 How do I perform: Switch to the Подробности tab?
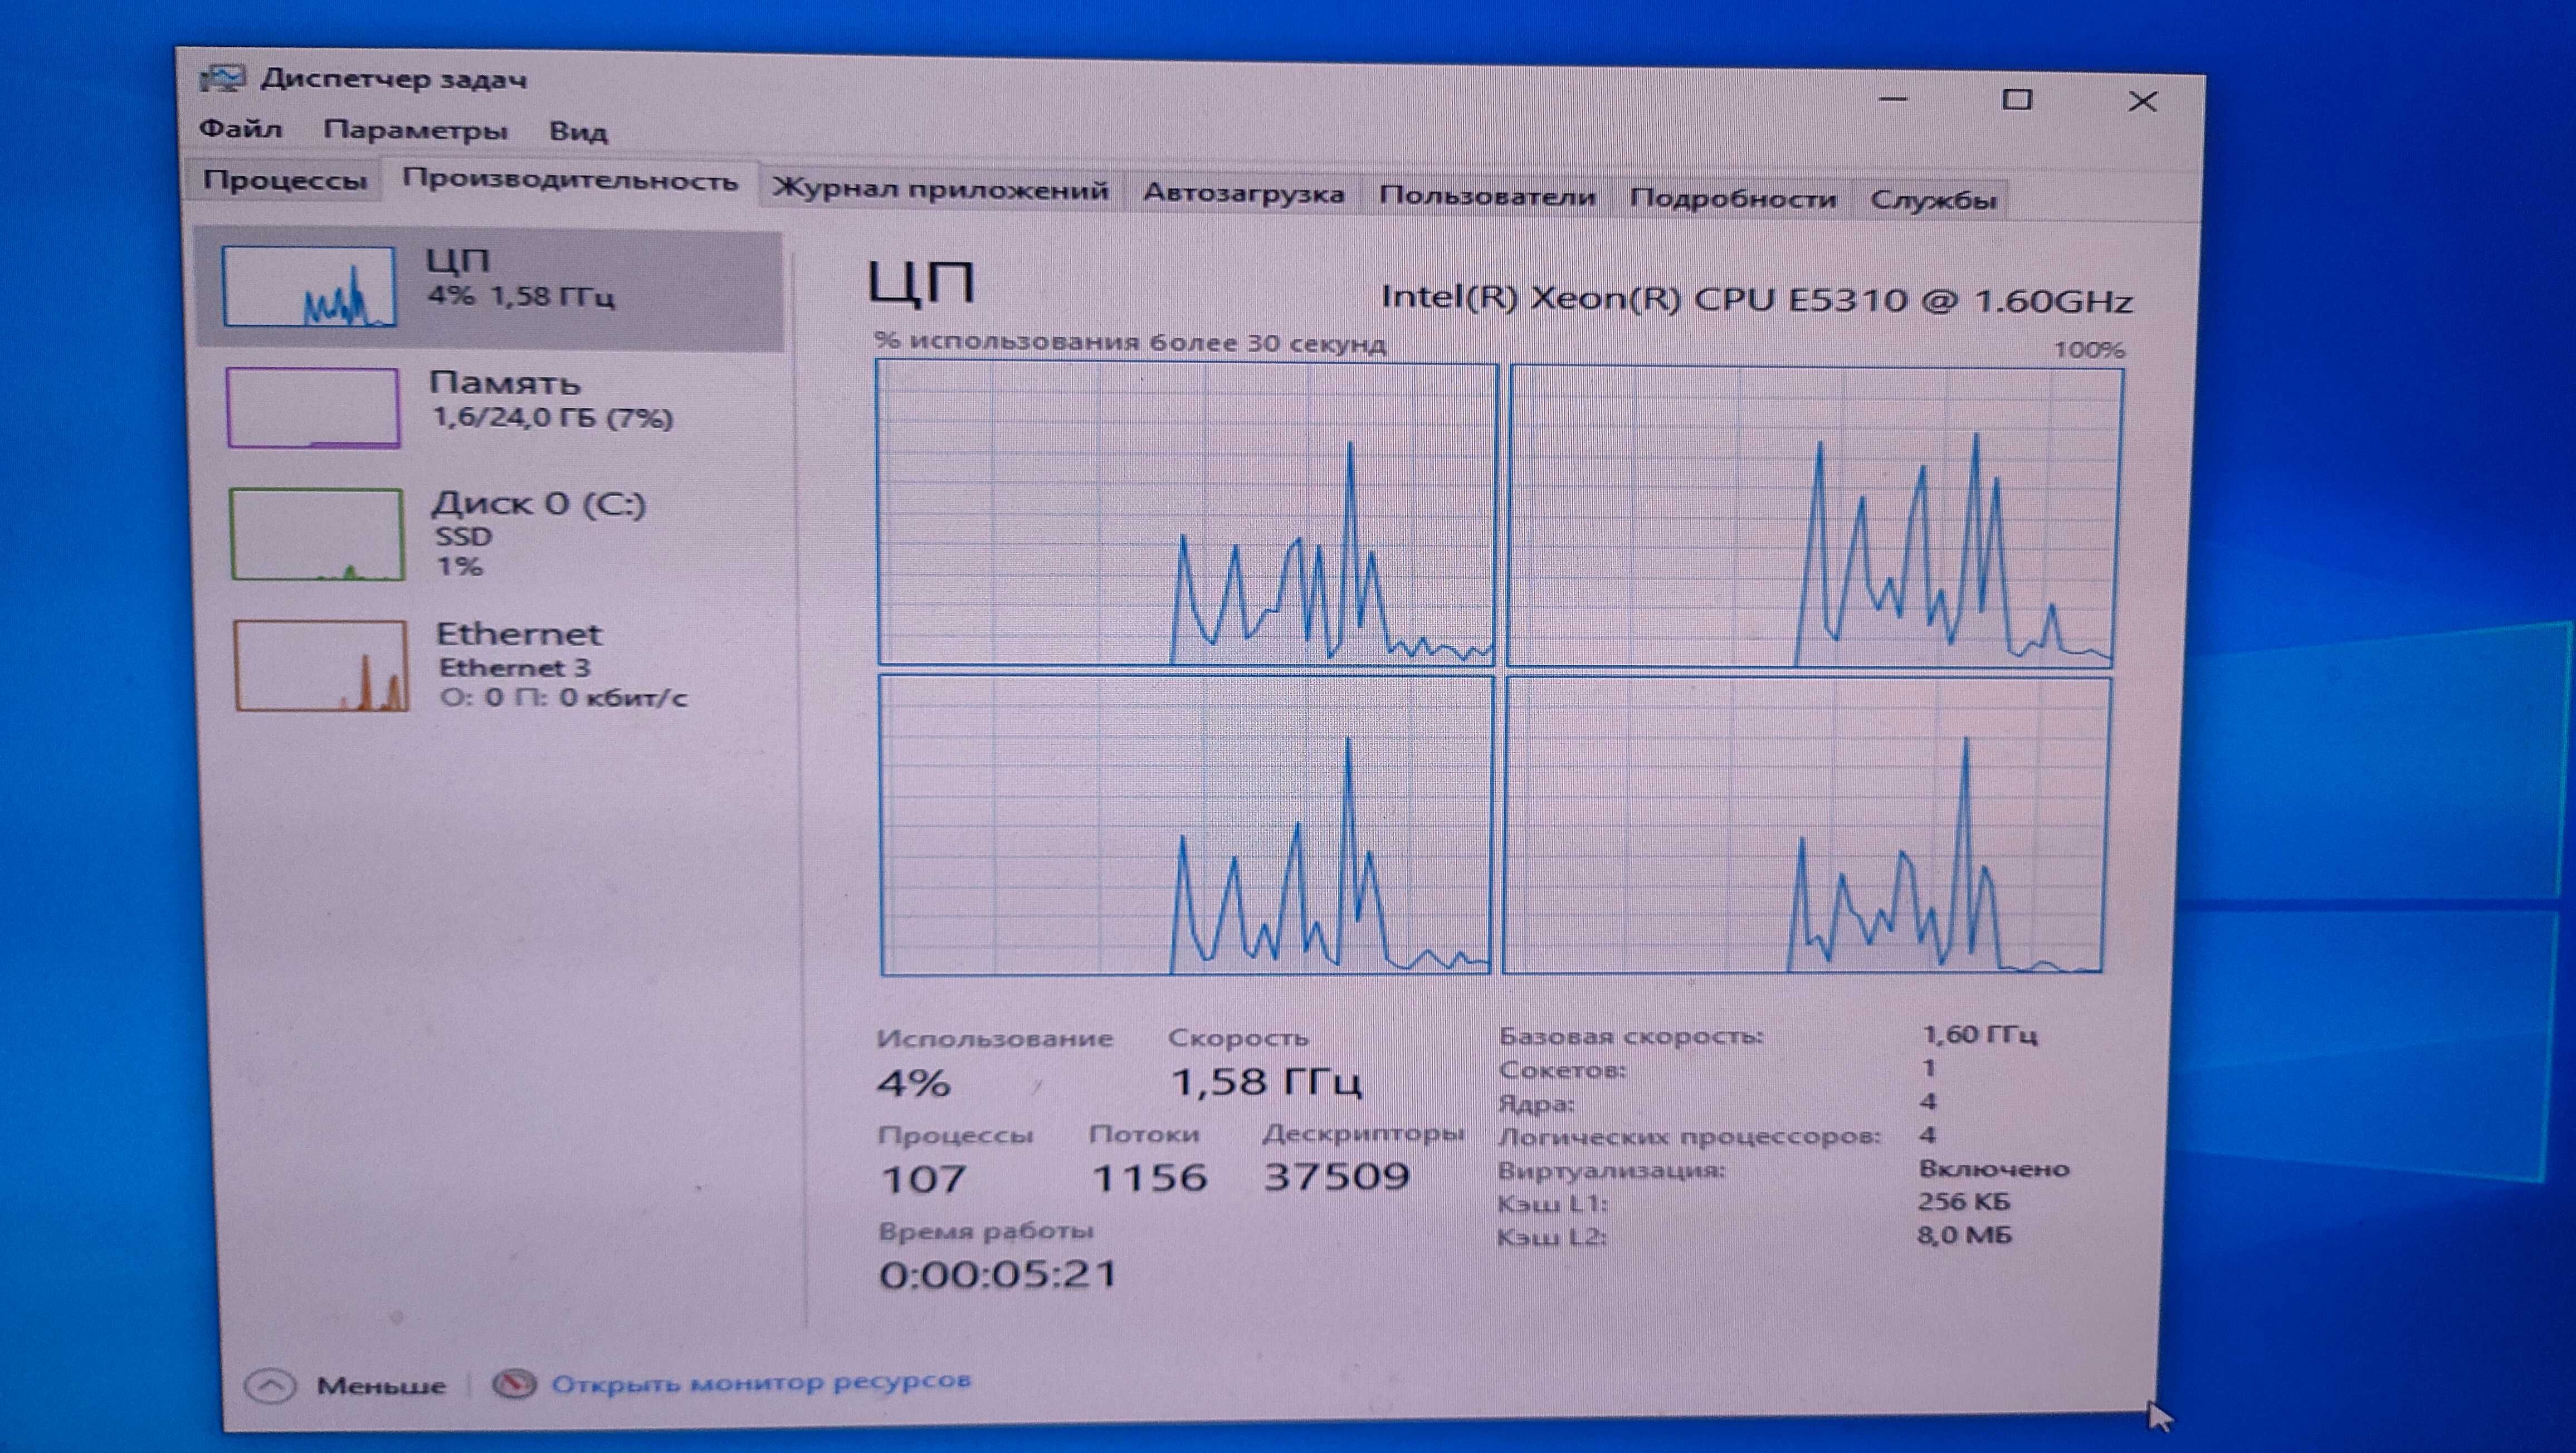pyautogui.click(x=1733, y=198)
